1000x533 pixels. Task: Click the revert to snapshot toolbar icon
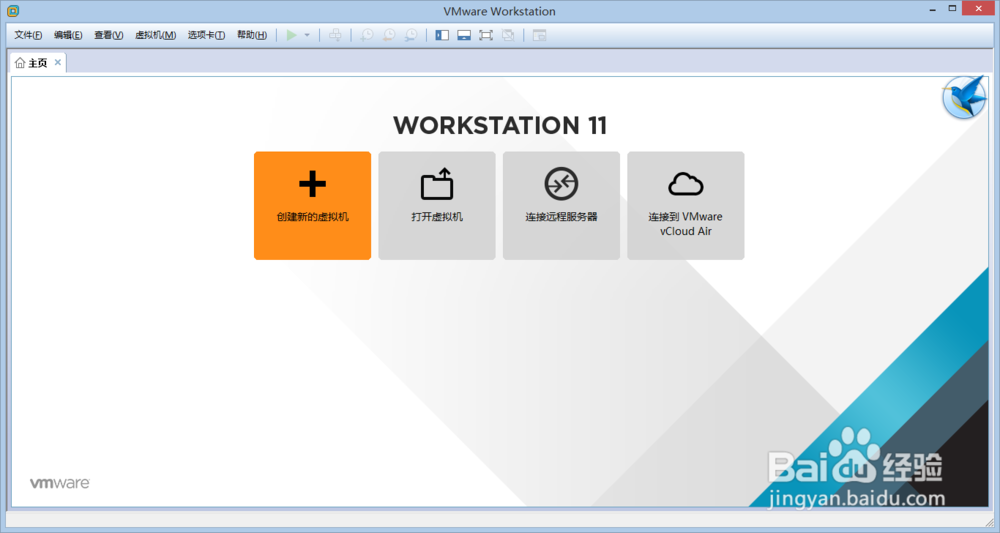(389, 35)
